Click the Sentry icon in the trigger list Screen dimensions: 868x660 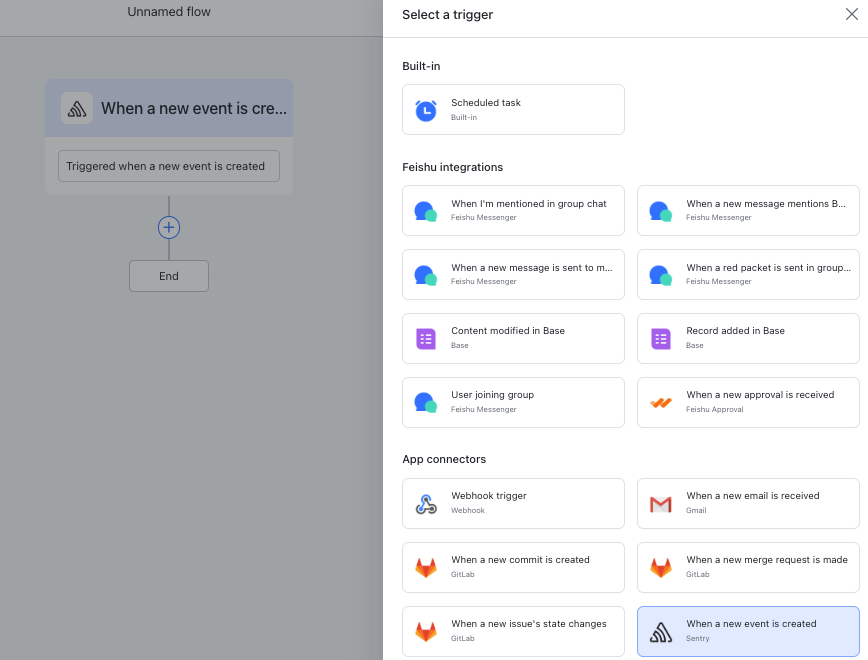pyautogui.click(x=660, y=632)
